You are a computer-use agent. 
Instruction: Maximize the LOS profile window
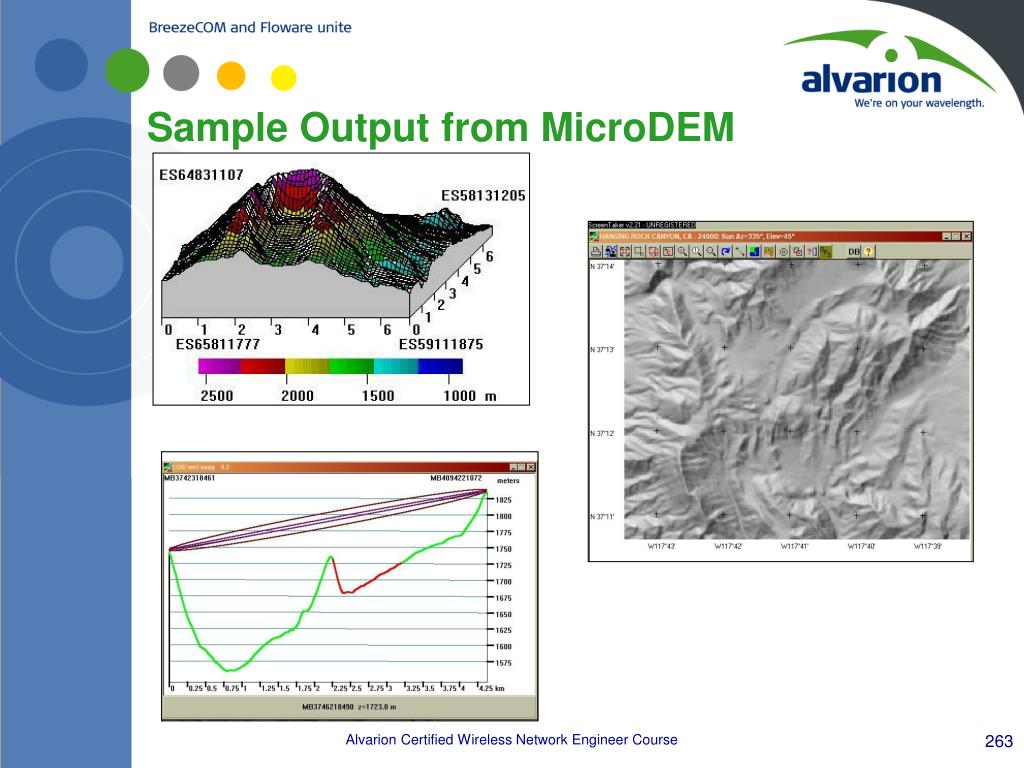[522, 467]
